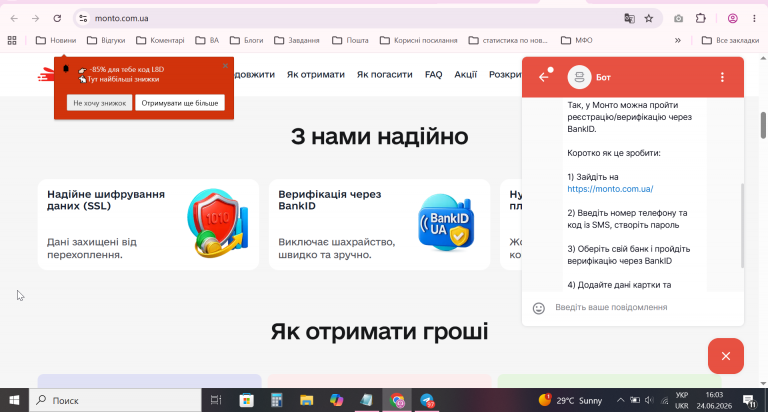The width and height of the screenshot is (768, 412).
Task: Open the Завдання bookmark folder
Action: 297,40
